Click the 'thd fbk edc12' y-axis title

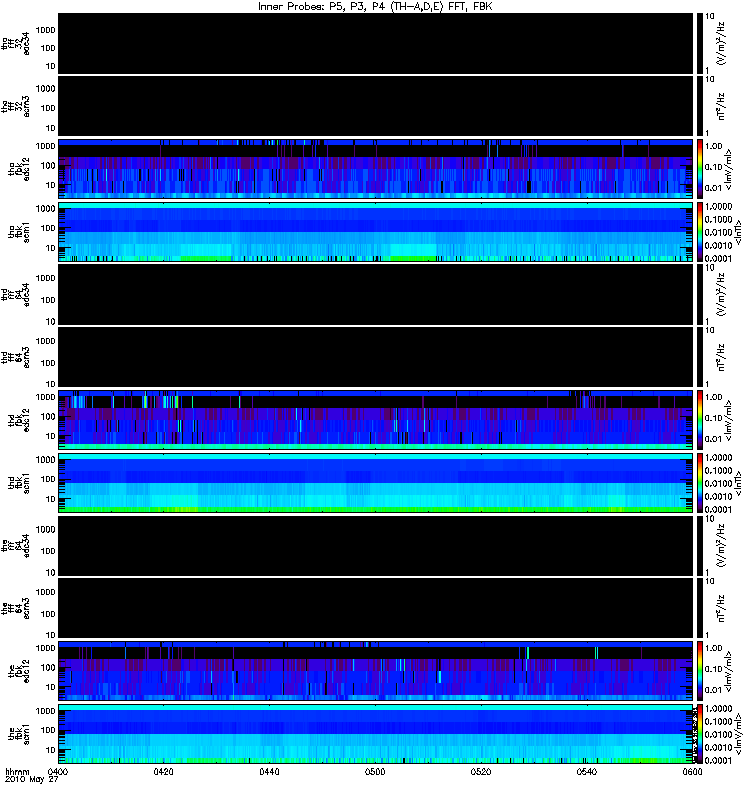(x=20, y=420)
